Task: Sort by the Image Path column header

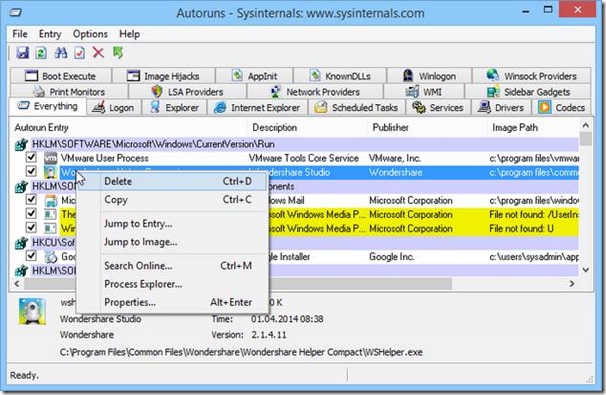Action: coord(533,128)
